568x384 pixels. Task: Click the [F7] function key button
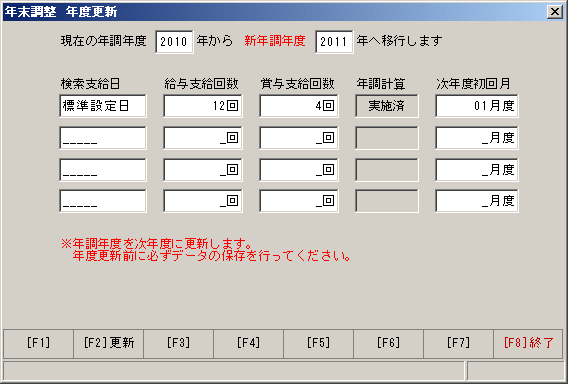tap(458, 343)
